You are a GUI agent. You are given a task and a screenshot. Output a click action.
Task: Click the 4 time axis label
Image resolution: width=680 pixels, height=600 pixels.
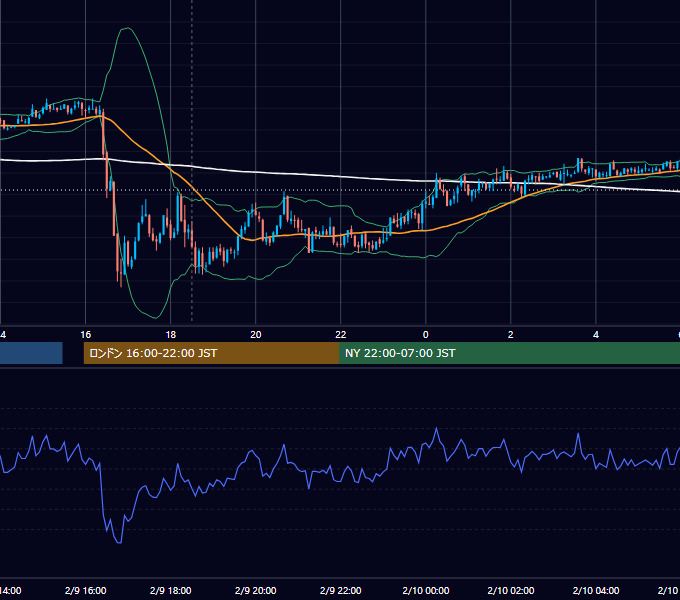pyautogui.click(x=595, y=335)
